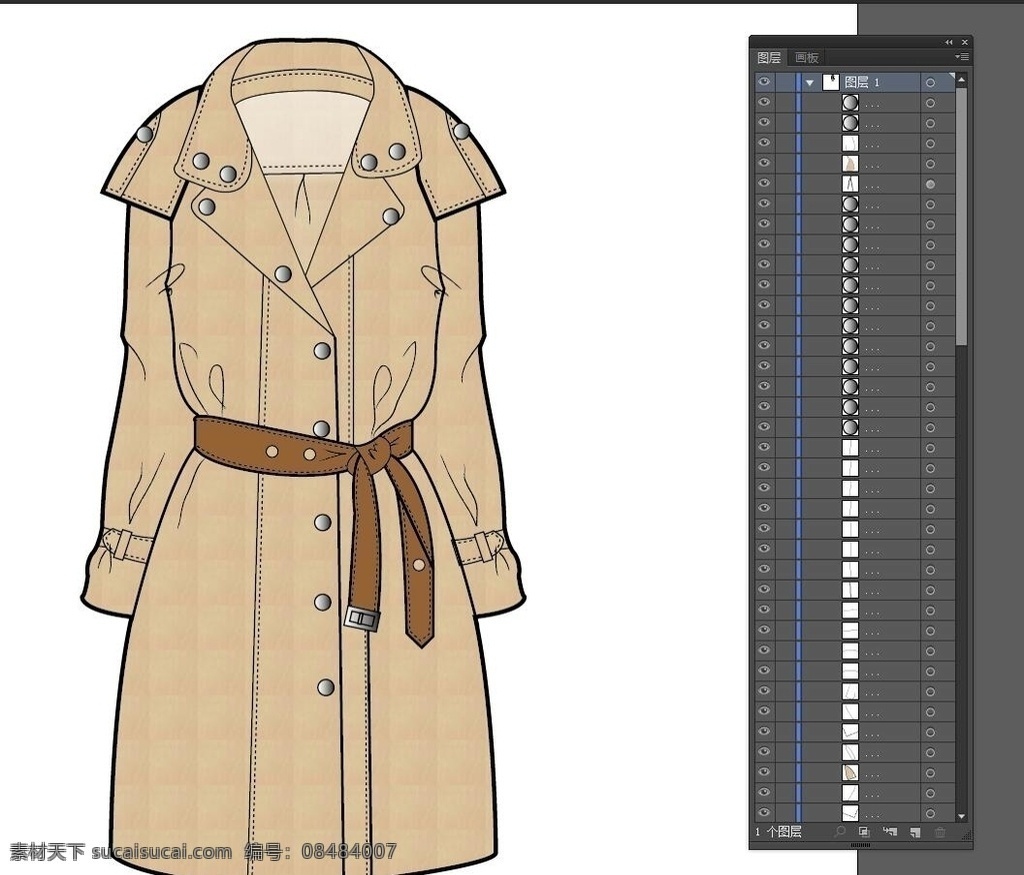Image resolution: width=1024 pixels, height=875 pixels.
Task: Open the Layers panel flyout menu
Action: point(961,57)
